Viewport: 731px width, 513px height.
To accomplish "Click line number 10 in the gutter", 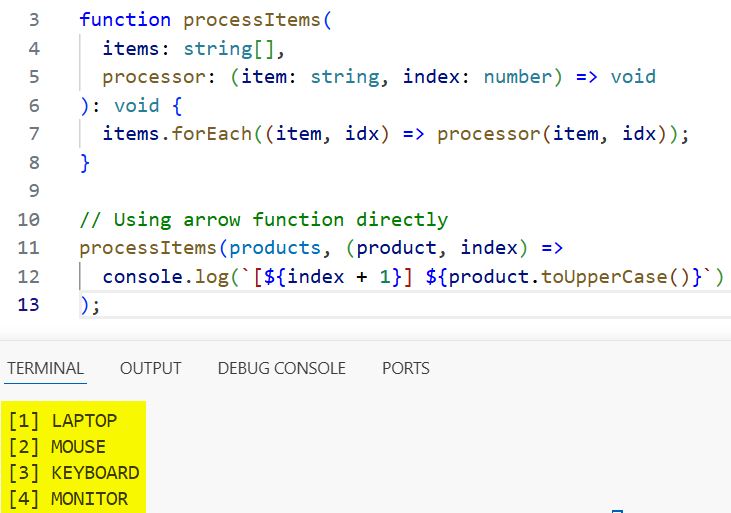I will tap(28, 220).
